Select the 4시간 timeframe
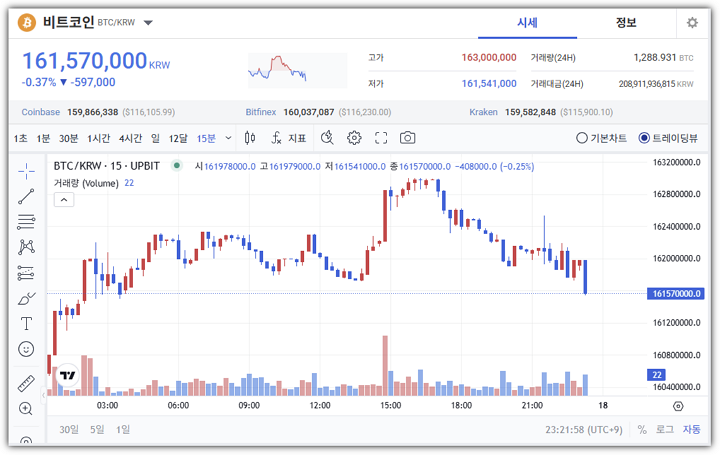Screen dimensions: 720x455 tap(130, 138)
